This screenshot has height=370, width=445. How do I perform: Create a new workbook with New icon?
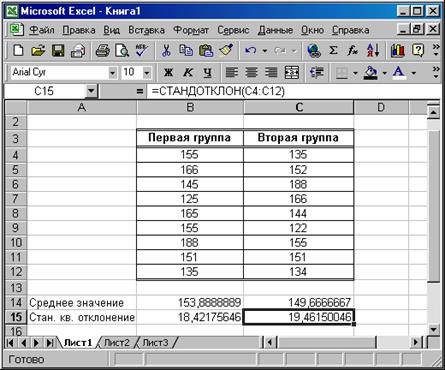(x=18, y=51)
